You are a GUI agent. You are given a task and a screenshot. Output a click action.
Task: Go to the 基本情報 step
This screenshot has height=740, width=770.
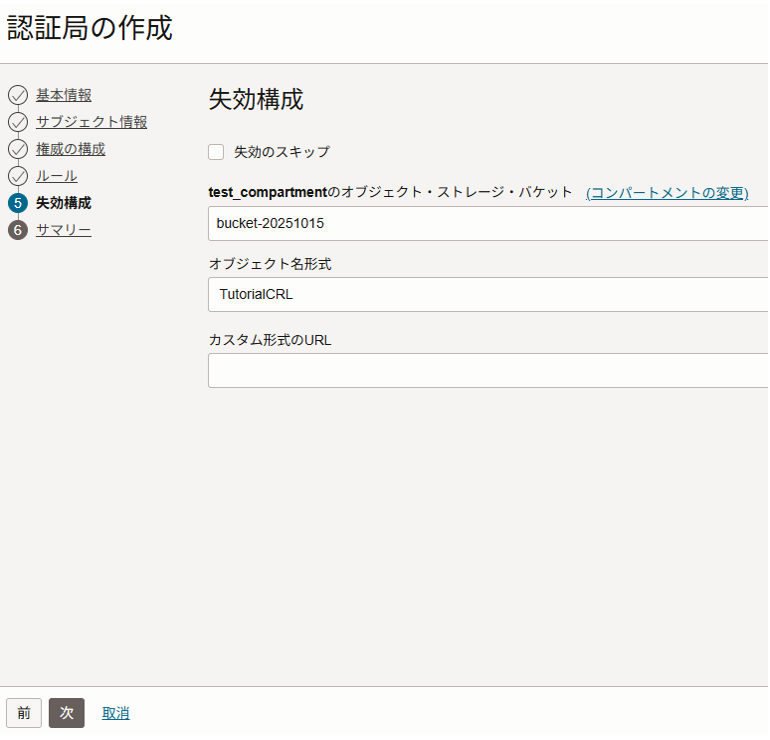click(64, 95)
